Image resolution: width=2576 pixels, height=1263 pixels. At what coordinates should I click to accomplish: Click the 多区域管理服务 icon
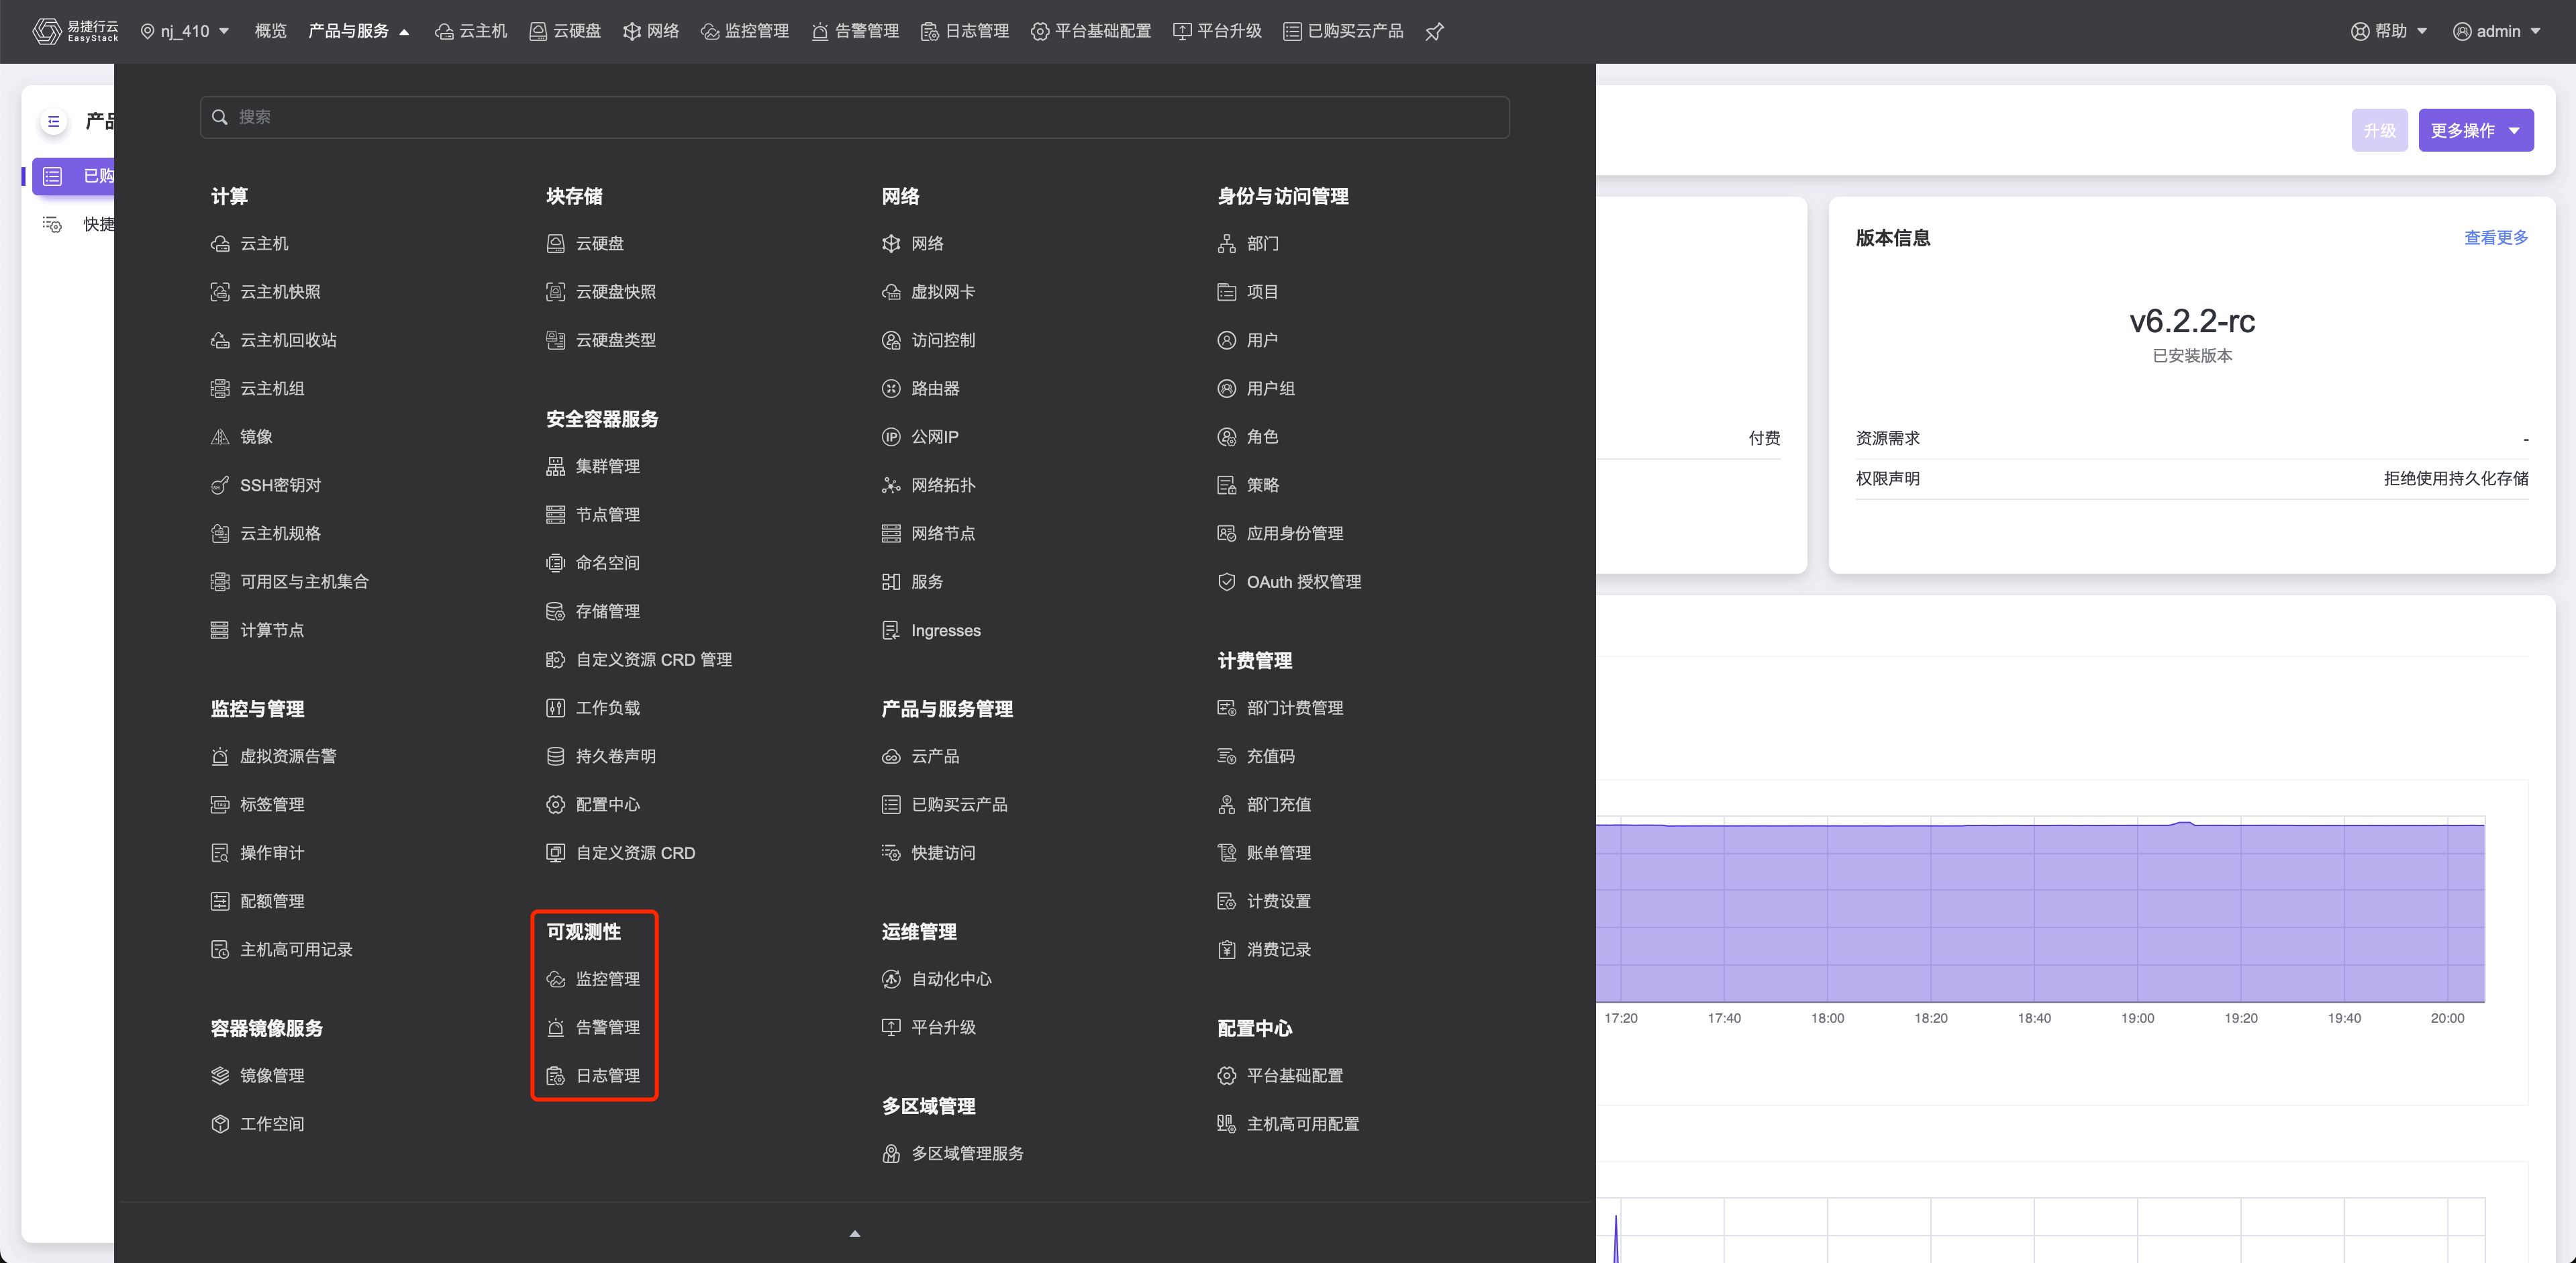tap(890, 1154)
